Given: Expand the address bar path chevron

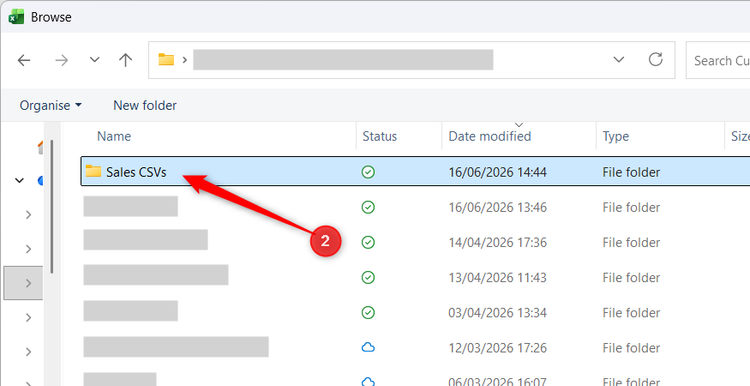Looking at the screenshot, I should (x=185, y=60).
